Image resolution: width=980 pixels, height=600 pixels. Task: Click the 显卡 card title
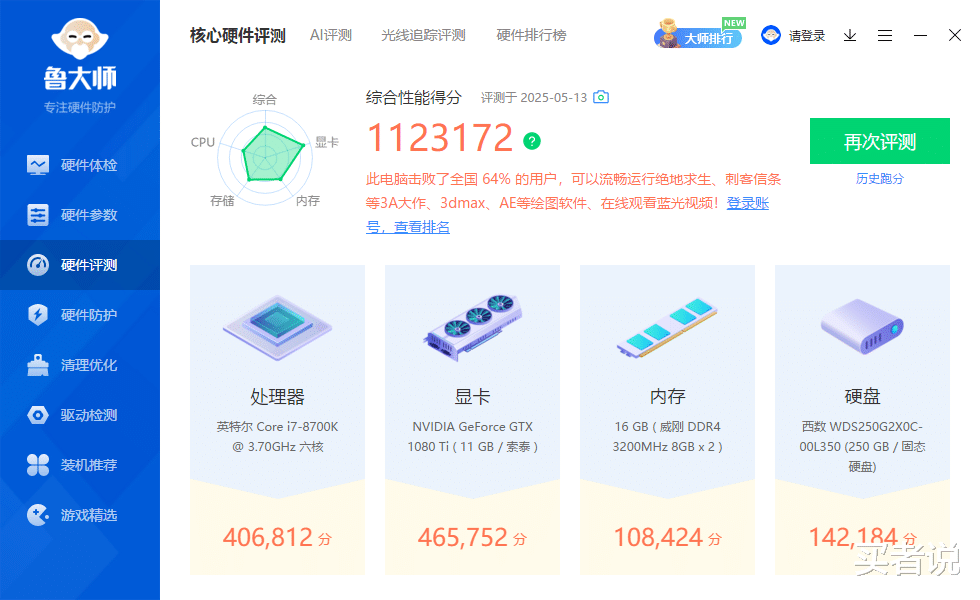[x=472, y=396]
